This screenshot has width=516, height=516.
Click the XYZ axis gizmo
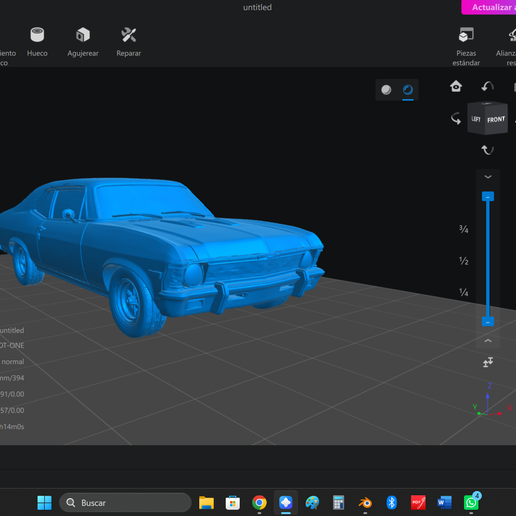click(492, 400)
